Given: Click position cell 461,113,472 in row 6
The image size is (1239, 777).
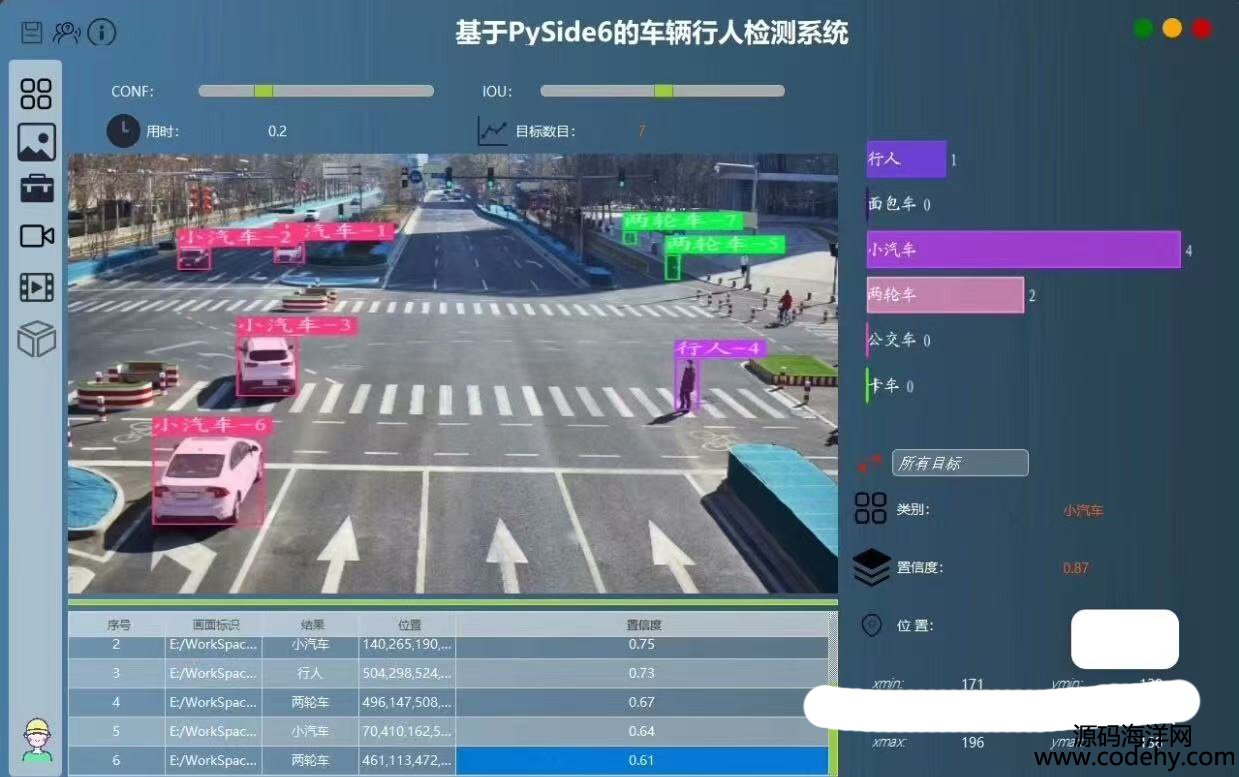Looking at the screenshot, I should point(408,761).
